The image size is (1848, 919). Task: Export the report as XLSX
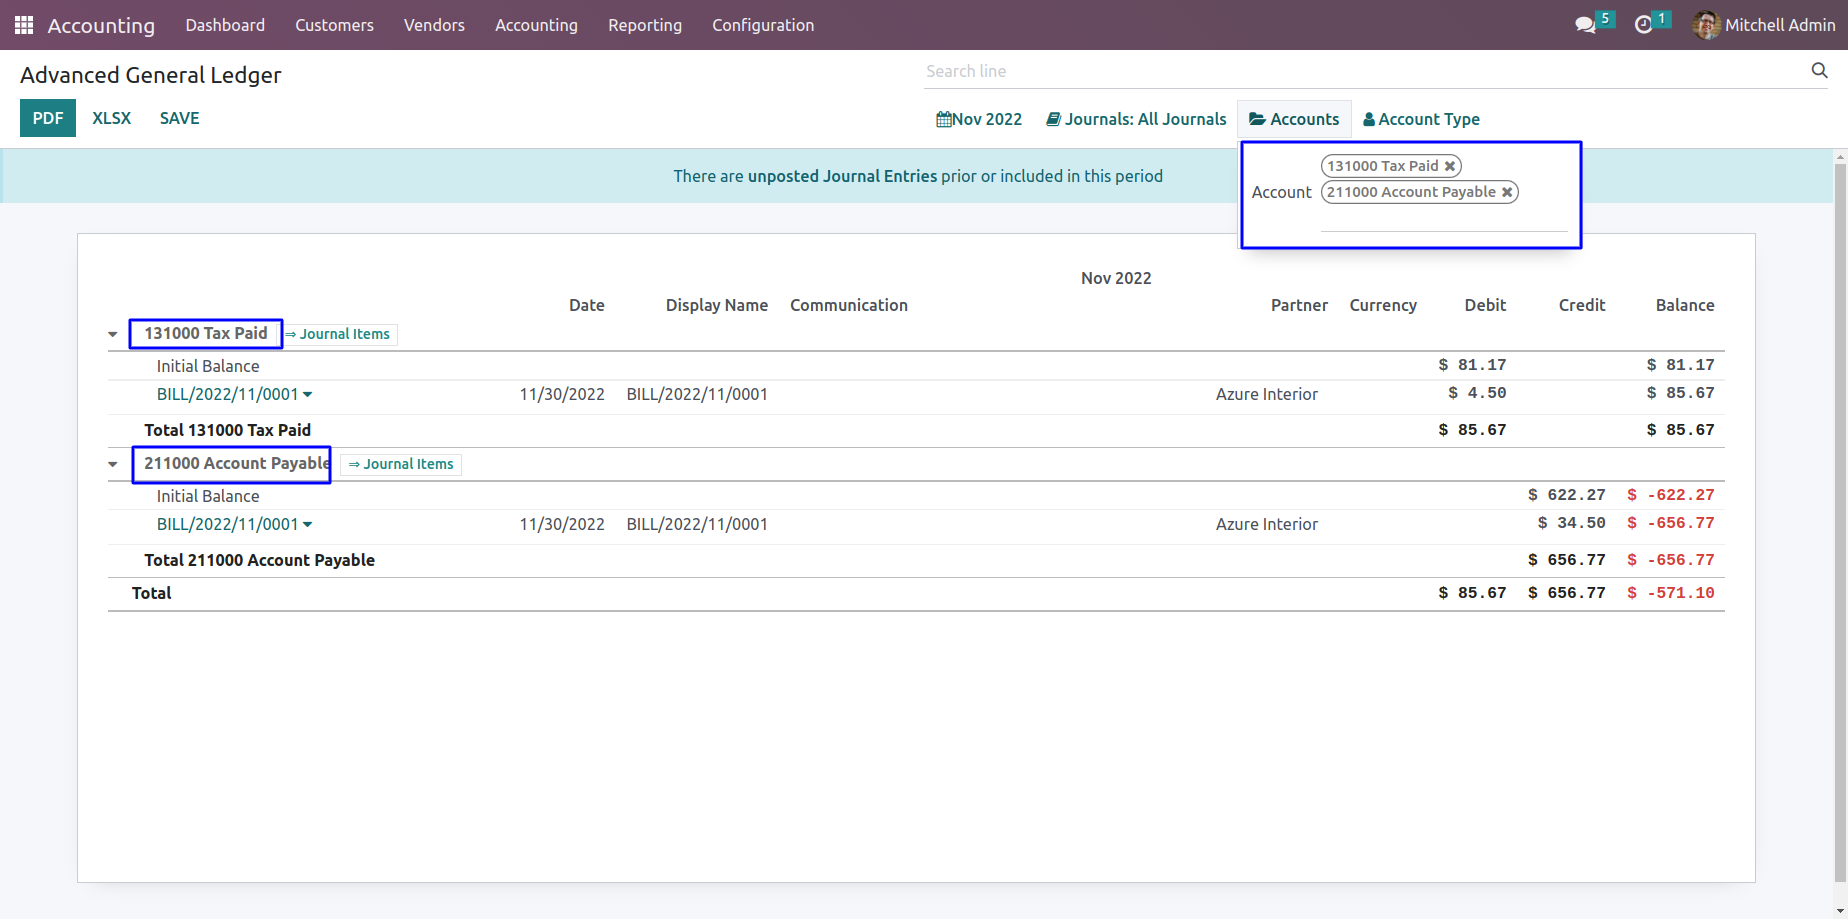[x=112, y=118]
